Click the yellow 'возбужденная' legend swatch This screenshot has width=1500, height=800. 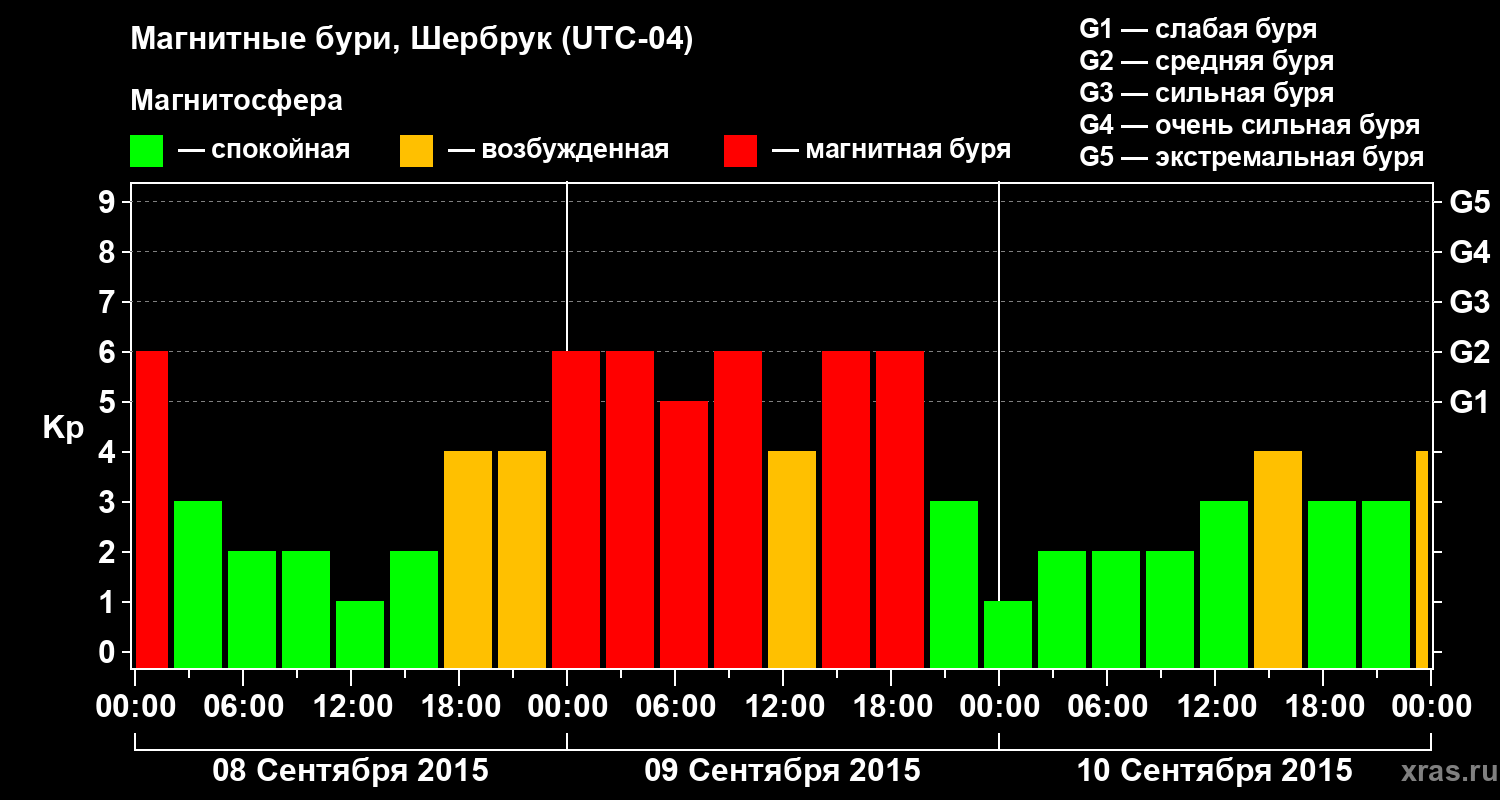[x=416, y=151]
